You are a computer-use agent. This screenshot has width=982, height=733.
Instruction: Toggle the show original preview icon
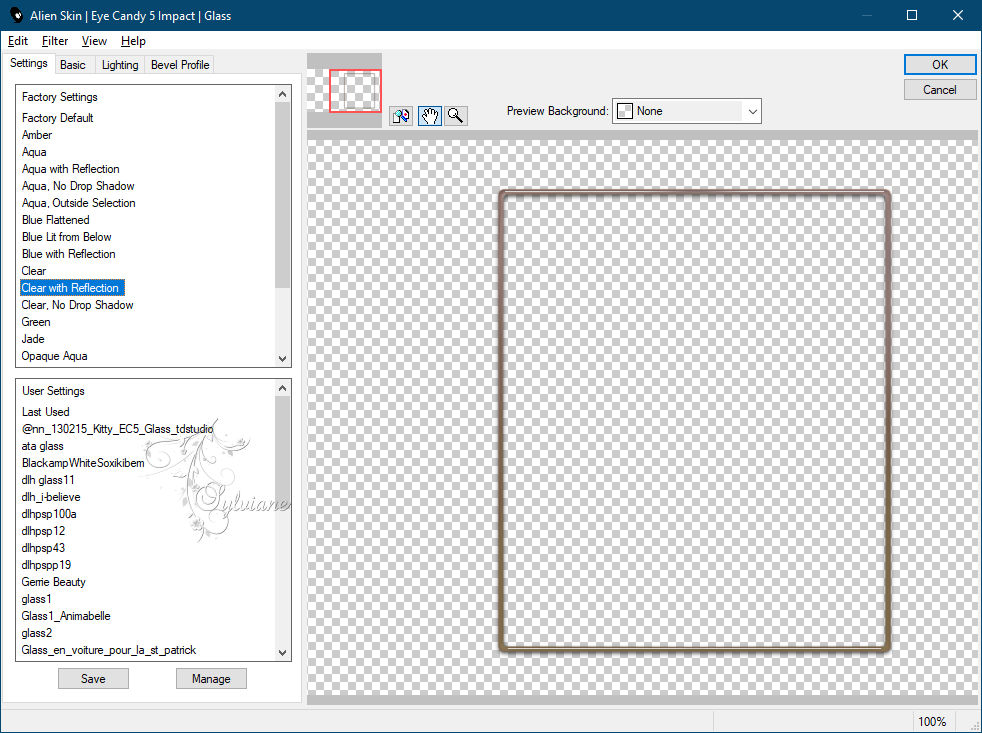coord(401,116)
